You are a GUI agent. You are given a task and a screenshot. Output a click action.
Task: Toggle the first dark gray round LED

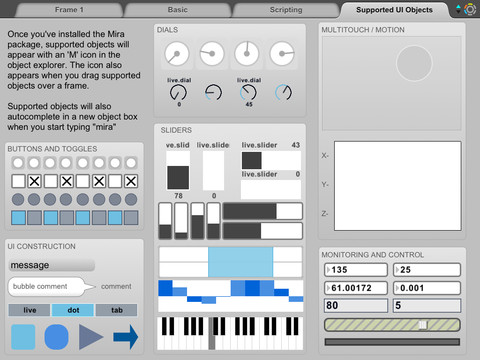point(18,199)
